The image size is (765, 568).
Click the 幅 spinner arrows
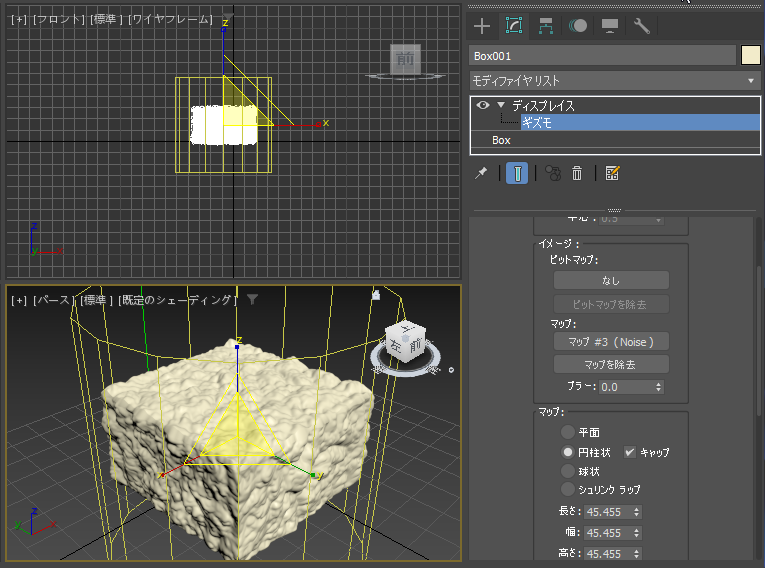(x=636, y=533)
